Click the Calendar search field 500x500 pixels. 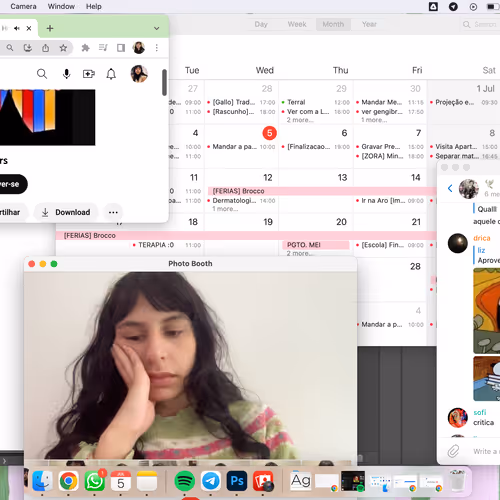click(x=480, y=24)
